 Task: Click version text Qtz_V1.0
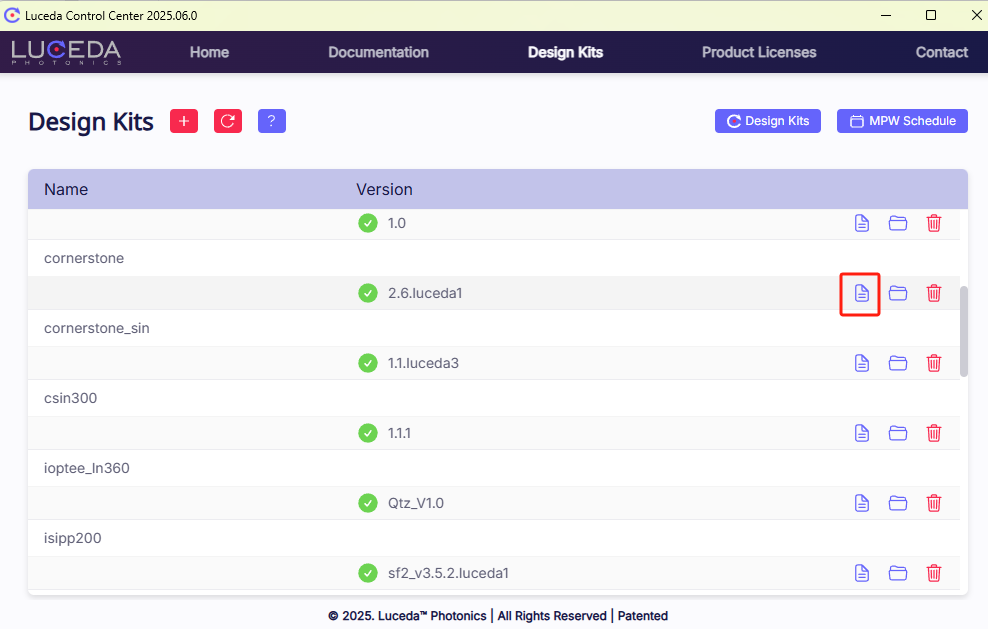click(416, 503)
